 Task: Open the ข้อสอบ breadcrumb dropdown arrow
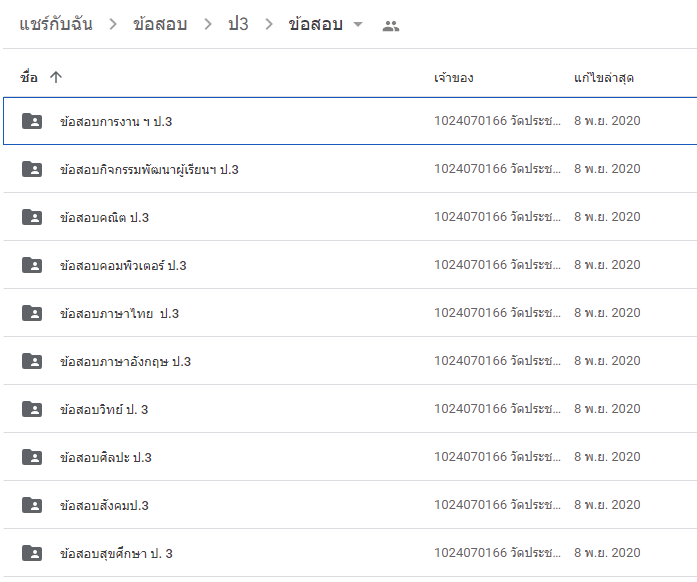pos(358,24)
